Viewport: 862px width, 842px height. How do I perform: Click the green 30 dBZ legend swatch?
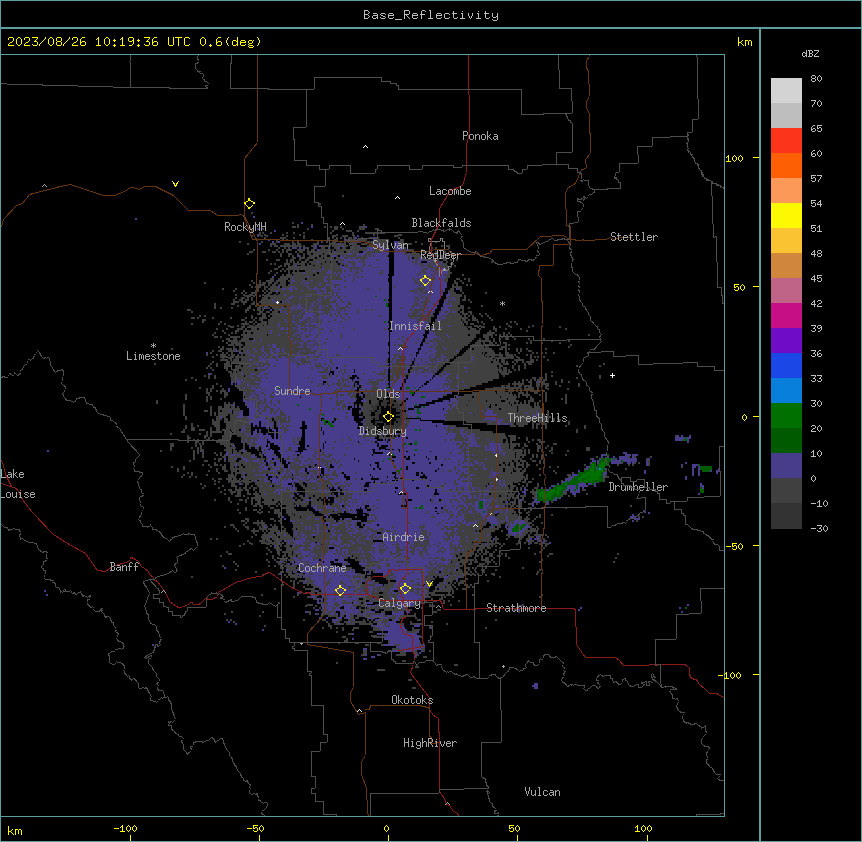point(786,416)
